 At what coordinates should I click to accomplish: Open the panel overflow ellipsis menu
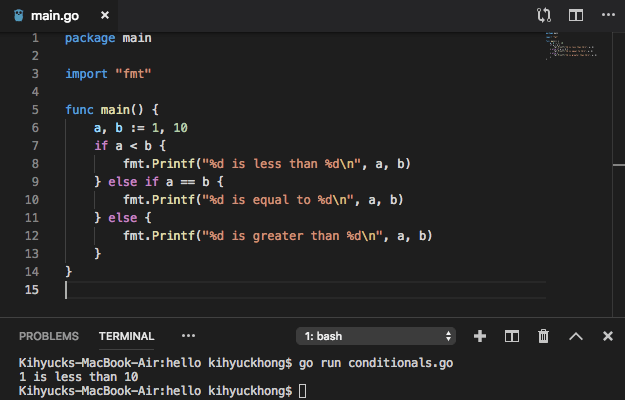(x=188, y=335)
